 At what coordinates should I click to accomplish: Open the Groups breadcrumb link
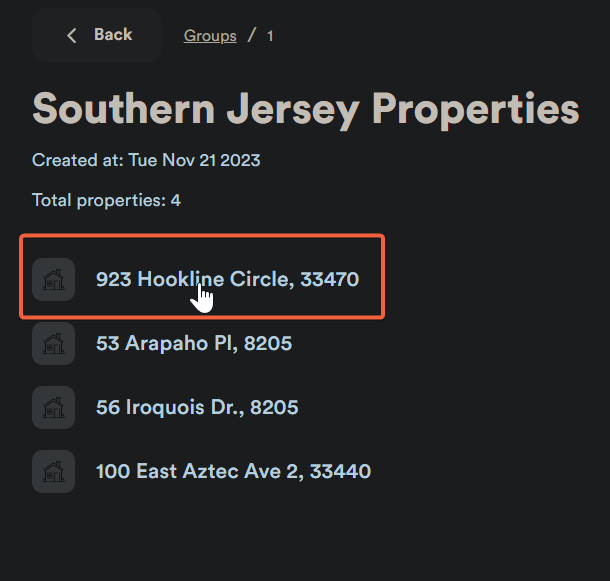click(210, 36)
